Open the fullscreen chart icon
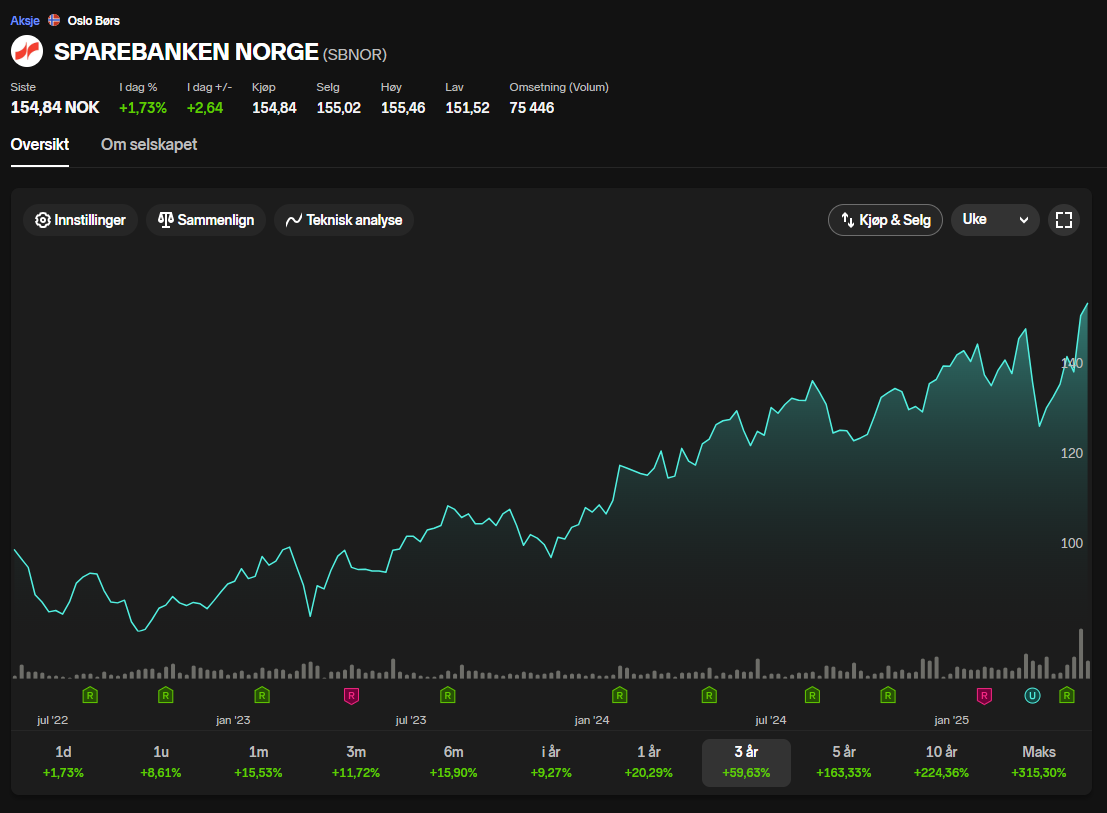 (1063, 220)
